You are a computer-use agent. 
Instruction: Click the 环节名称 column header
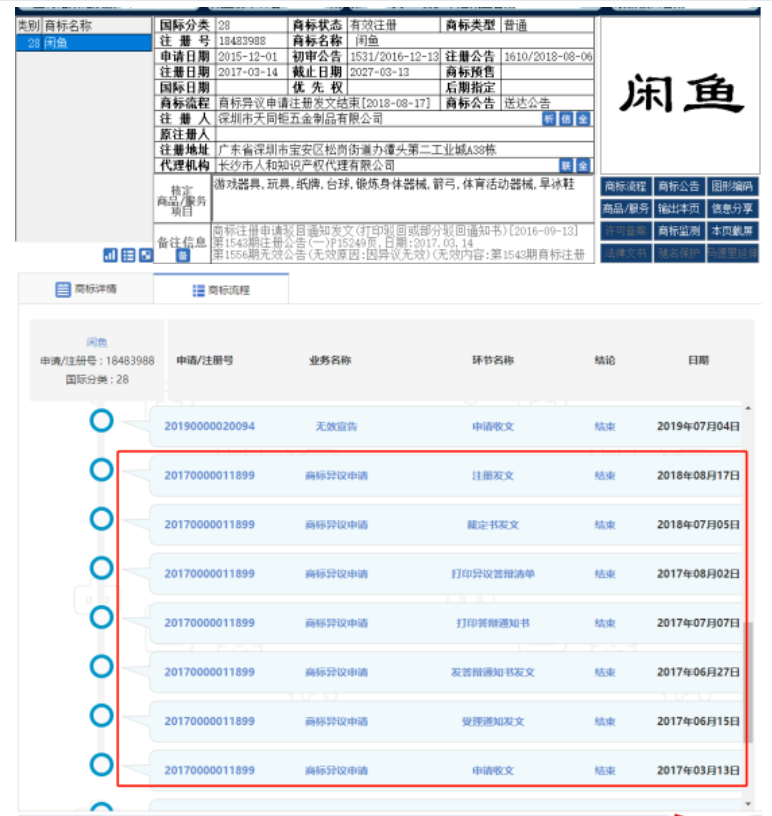point(492,360)
